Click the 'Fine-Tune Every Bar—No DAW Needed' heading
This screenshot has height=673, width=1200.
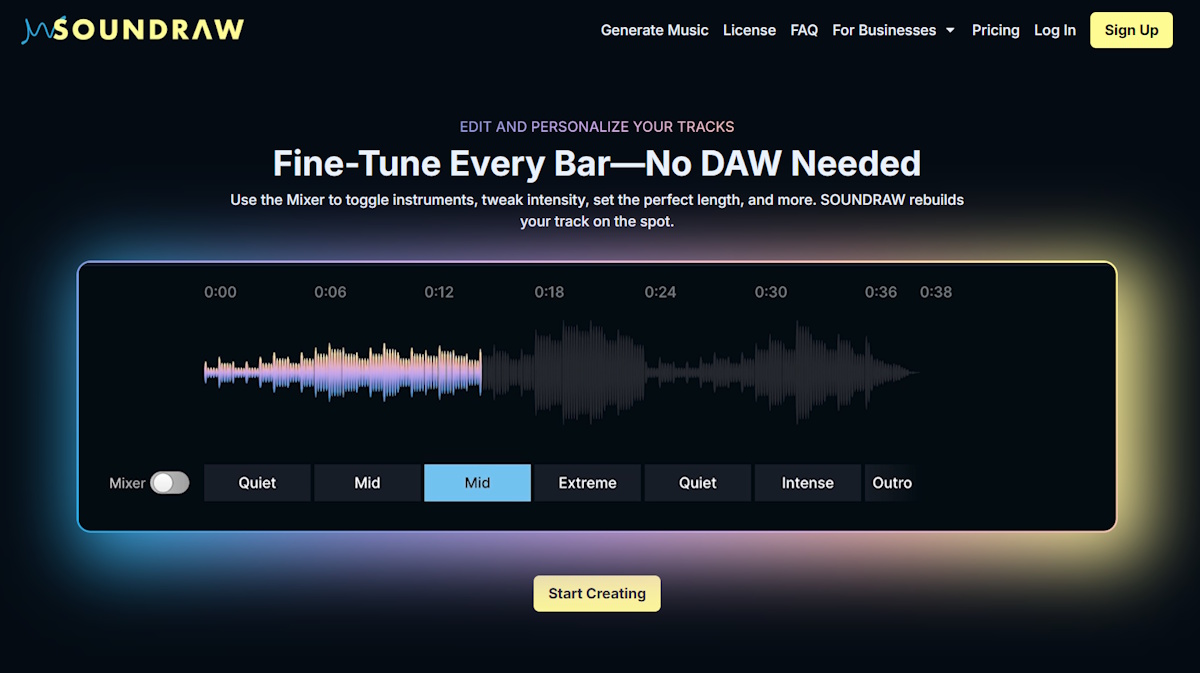pos(597,162)
